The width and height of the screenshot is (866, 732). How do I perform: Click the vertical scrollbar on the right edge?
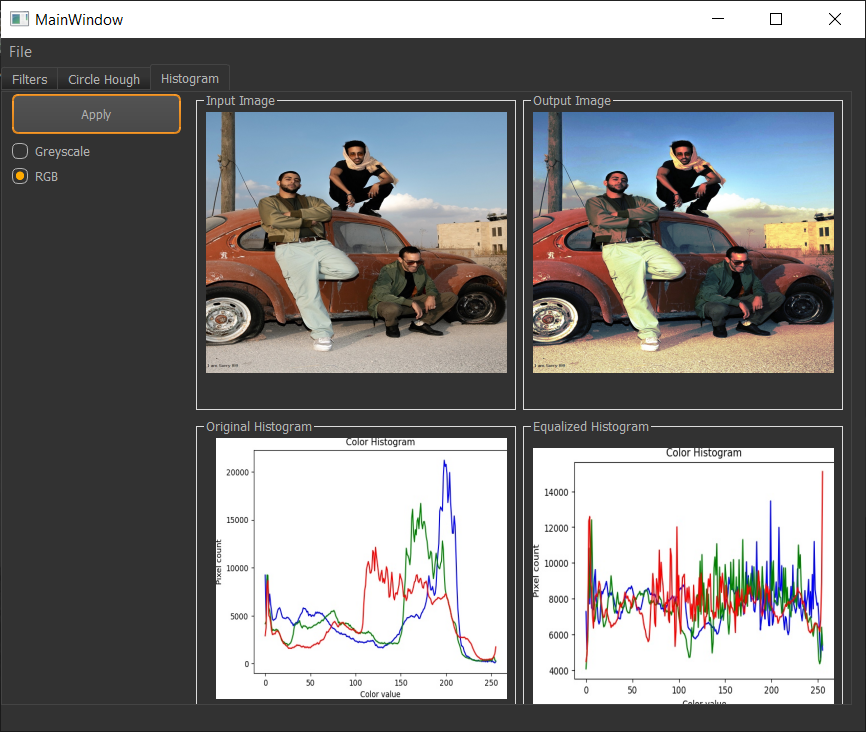coord(859,400)
